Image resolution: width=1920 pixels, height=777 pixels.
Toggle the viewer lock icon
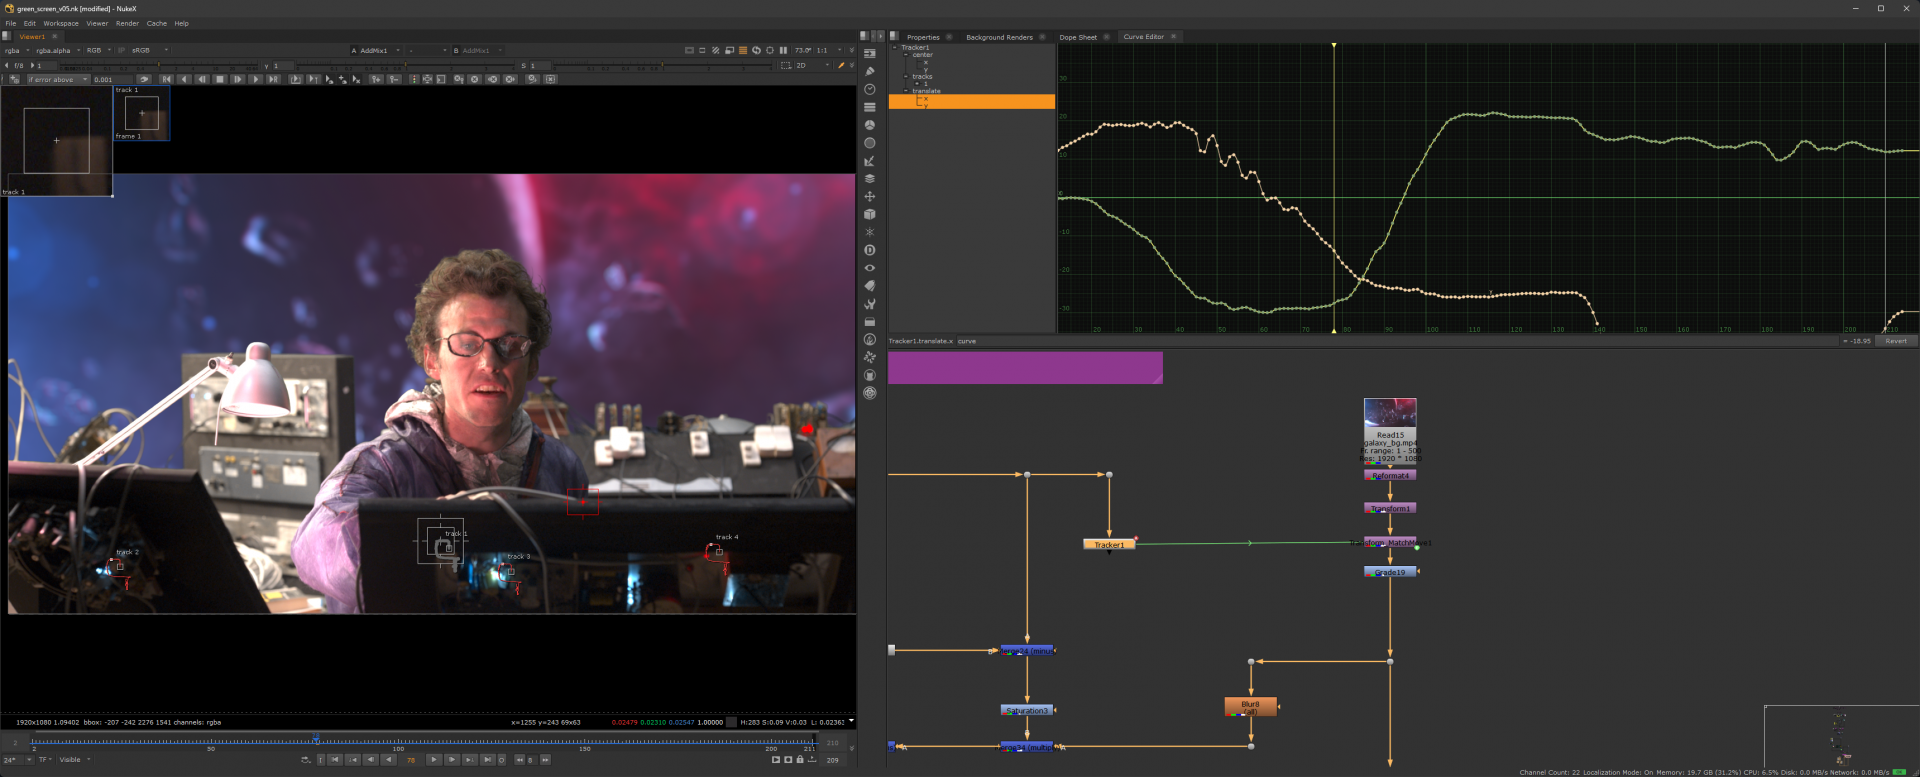(x=799, y=760)
